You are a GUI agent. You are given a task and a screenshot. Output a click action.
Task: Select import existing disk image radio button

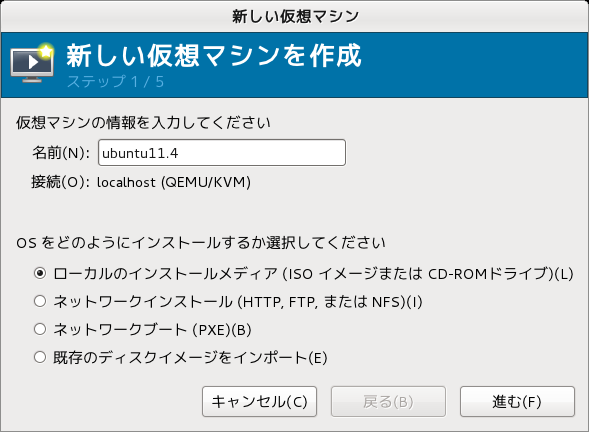pos(40,357)
